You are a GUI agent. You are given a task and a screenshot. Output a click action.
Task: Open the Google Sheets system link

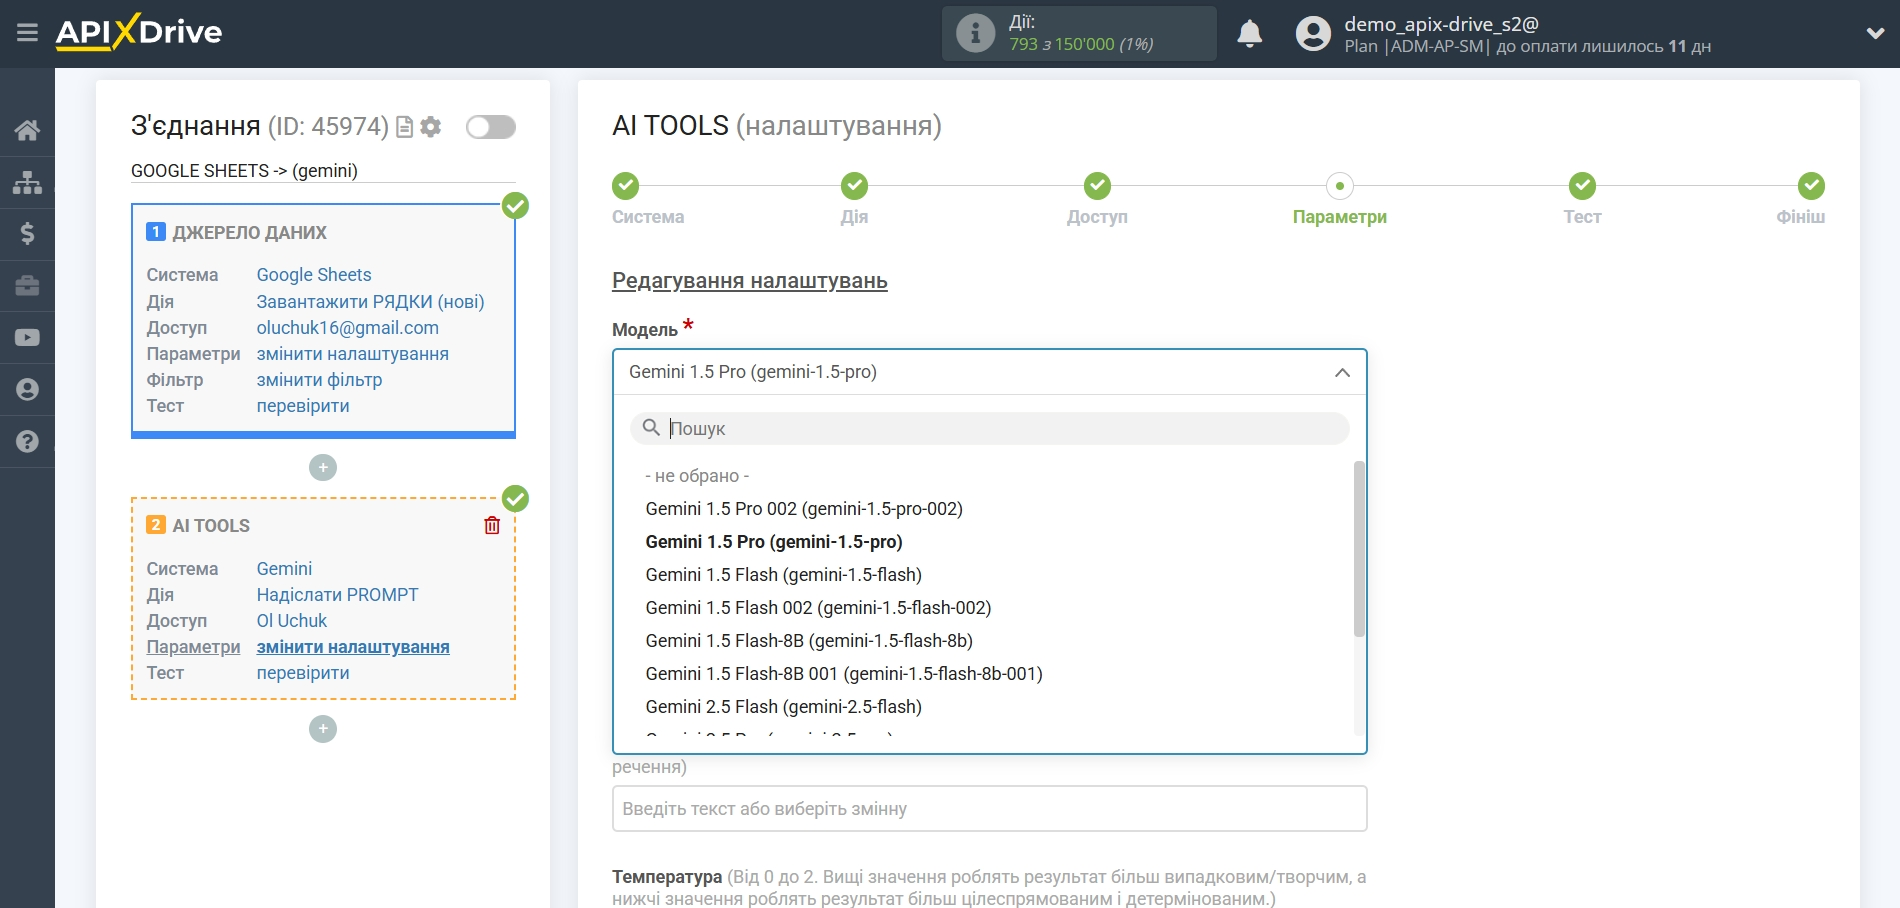(x=314, y=275)
